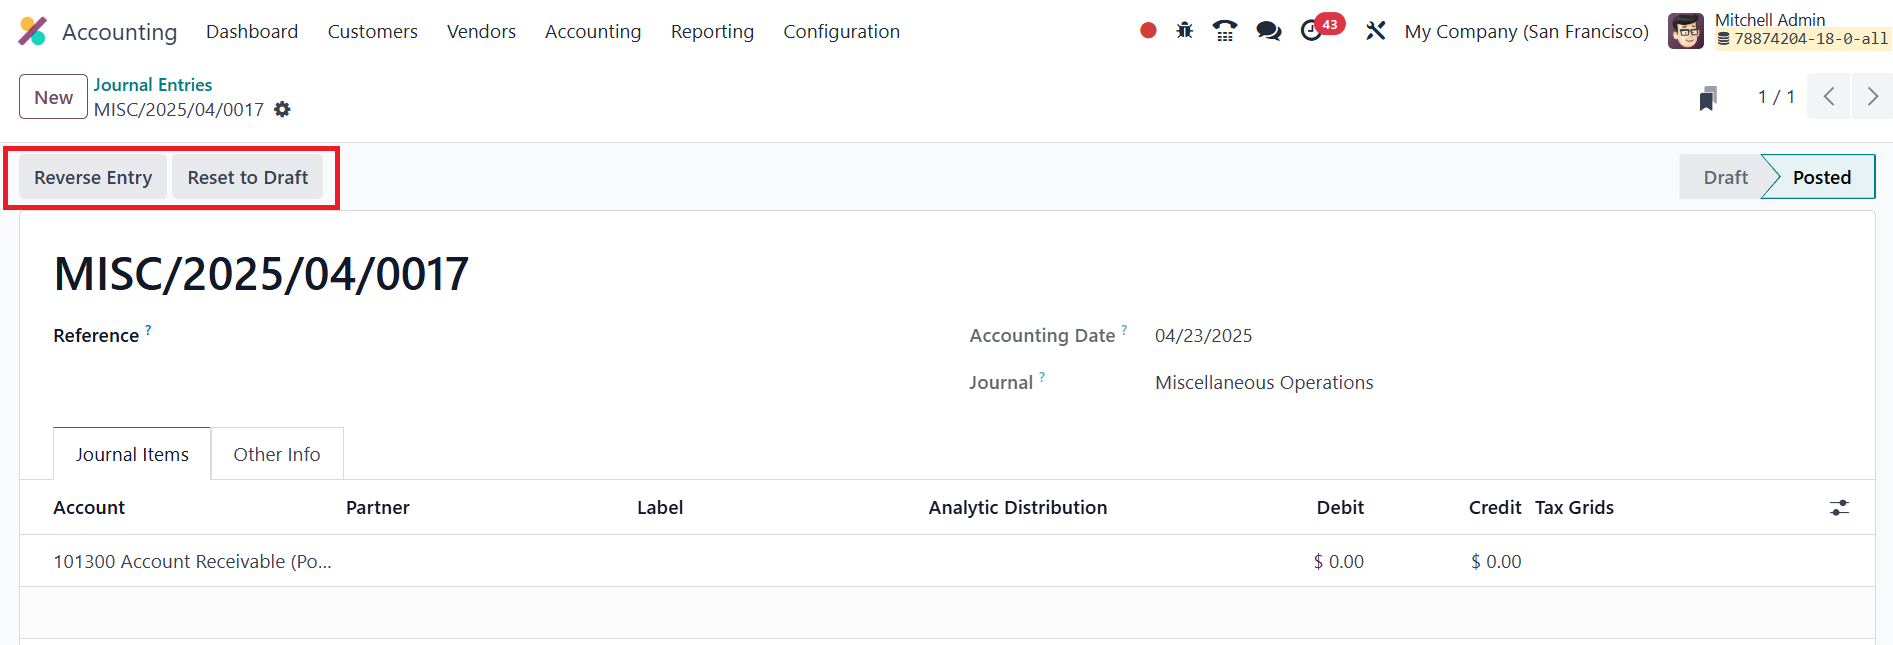Image resolution: width=1893 pixels, height=645 pixels.
Task: Switch to the Other Info tab
Action: [277, 454]
